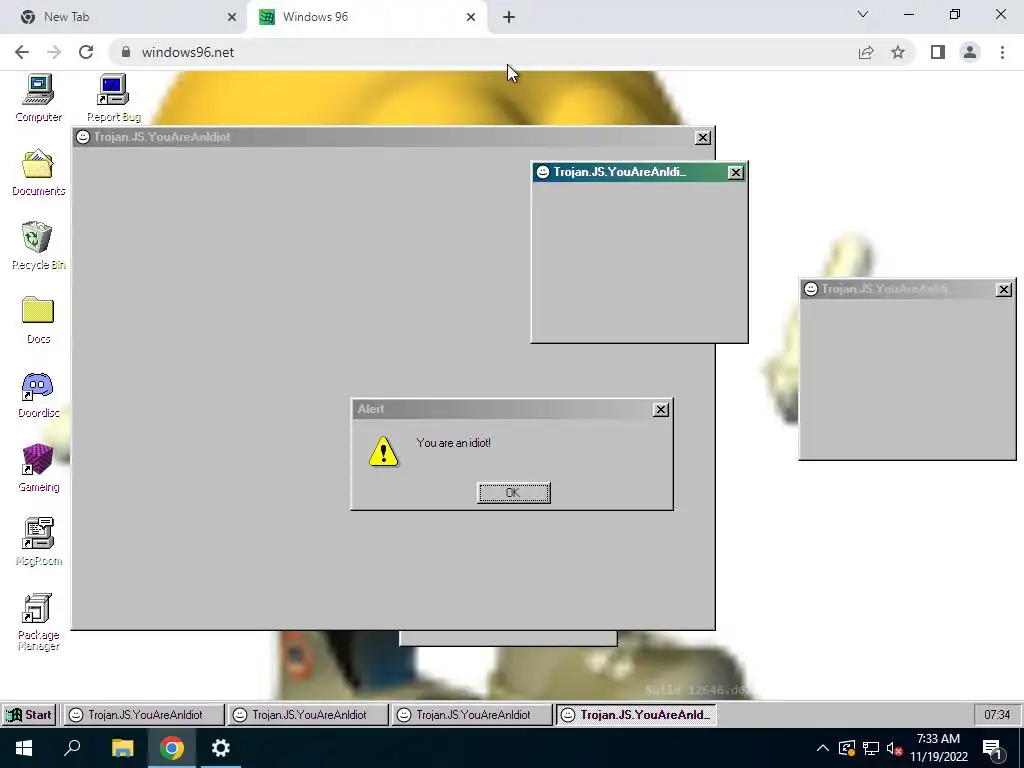This screenshot has height=768, width=1024.
Task: Open the Chrome profile menu
Action: (x=970, y=52)
